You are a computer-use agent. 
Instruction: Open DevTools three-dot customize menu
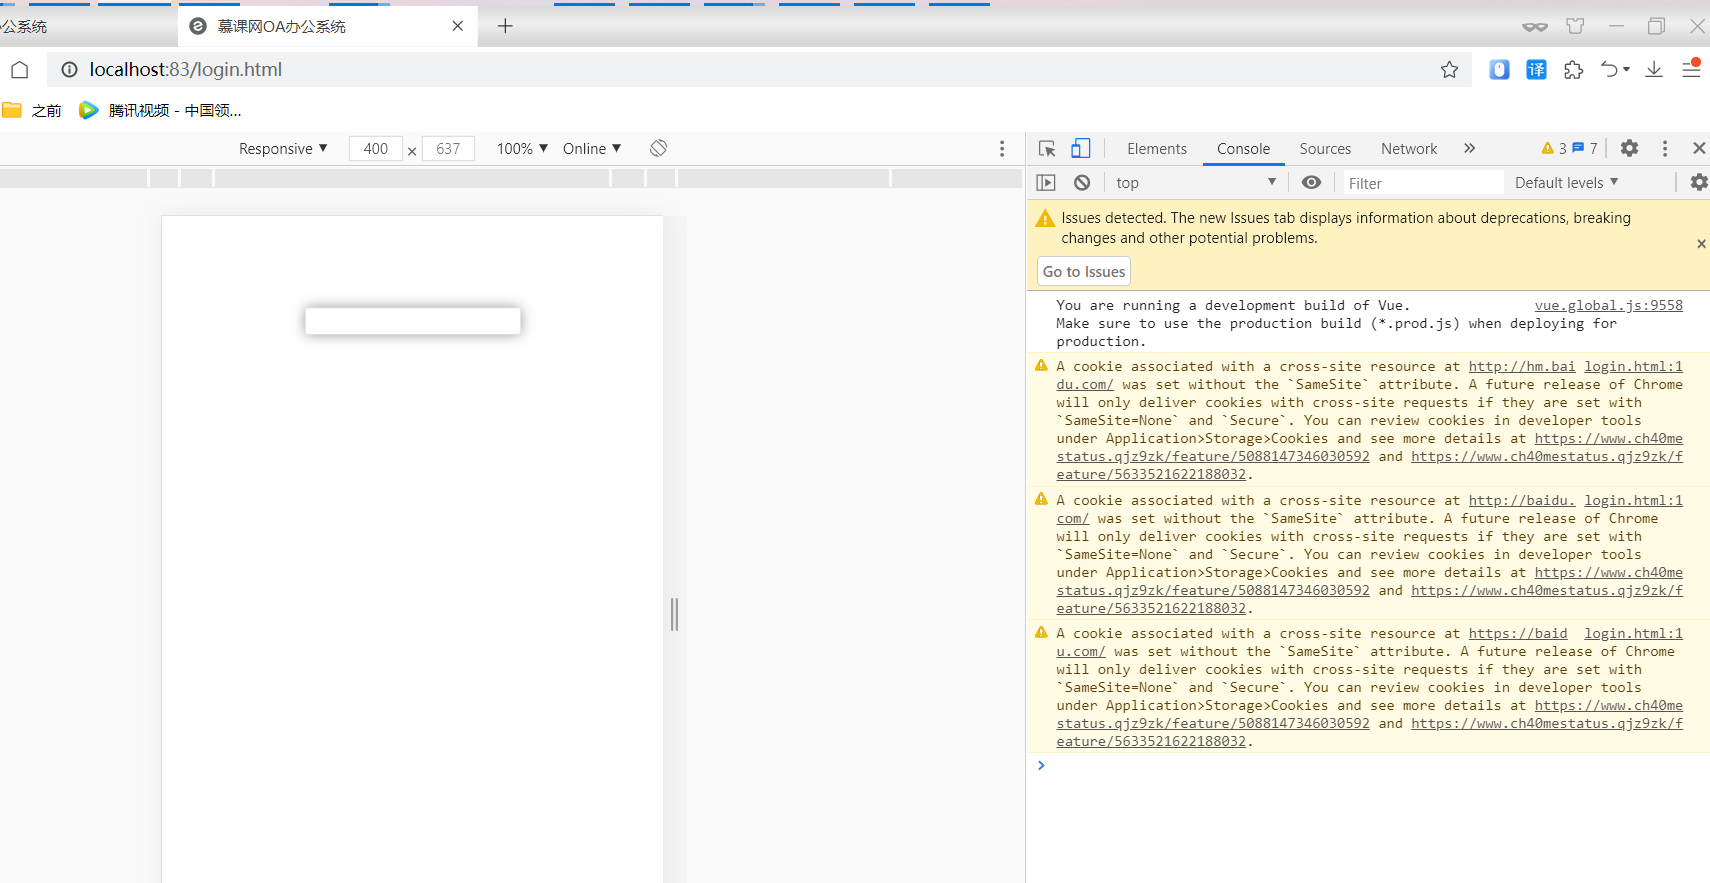pyautogui.click(x=1665, y=148)
